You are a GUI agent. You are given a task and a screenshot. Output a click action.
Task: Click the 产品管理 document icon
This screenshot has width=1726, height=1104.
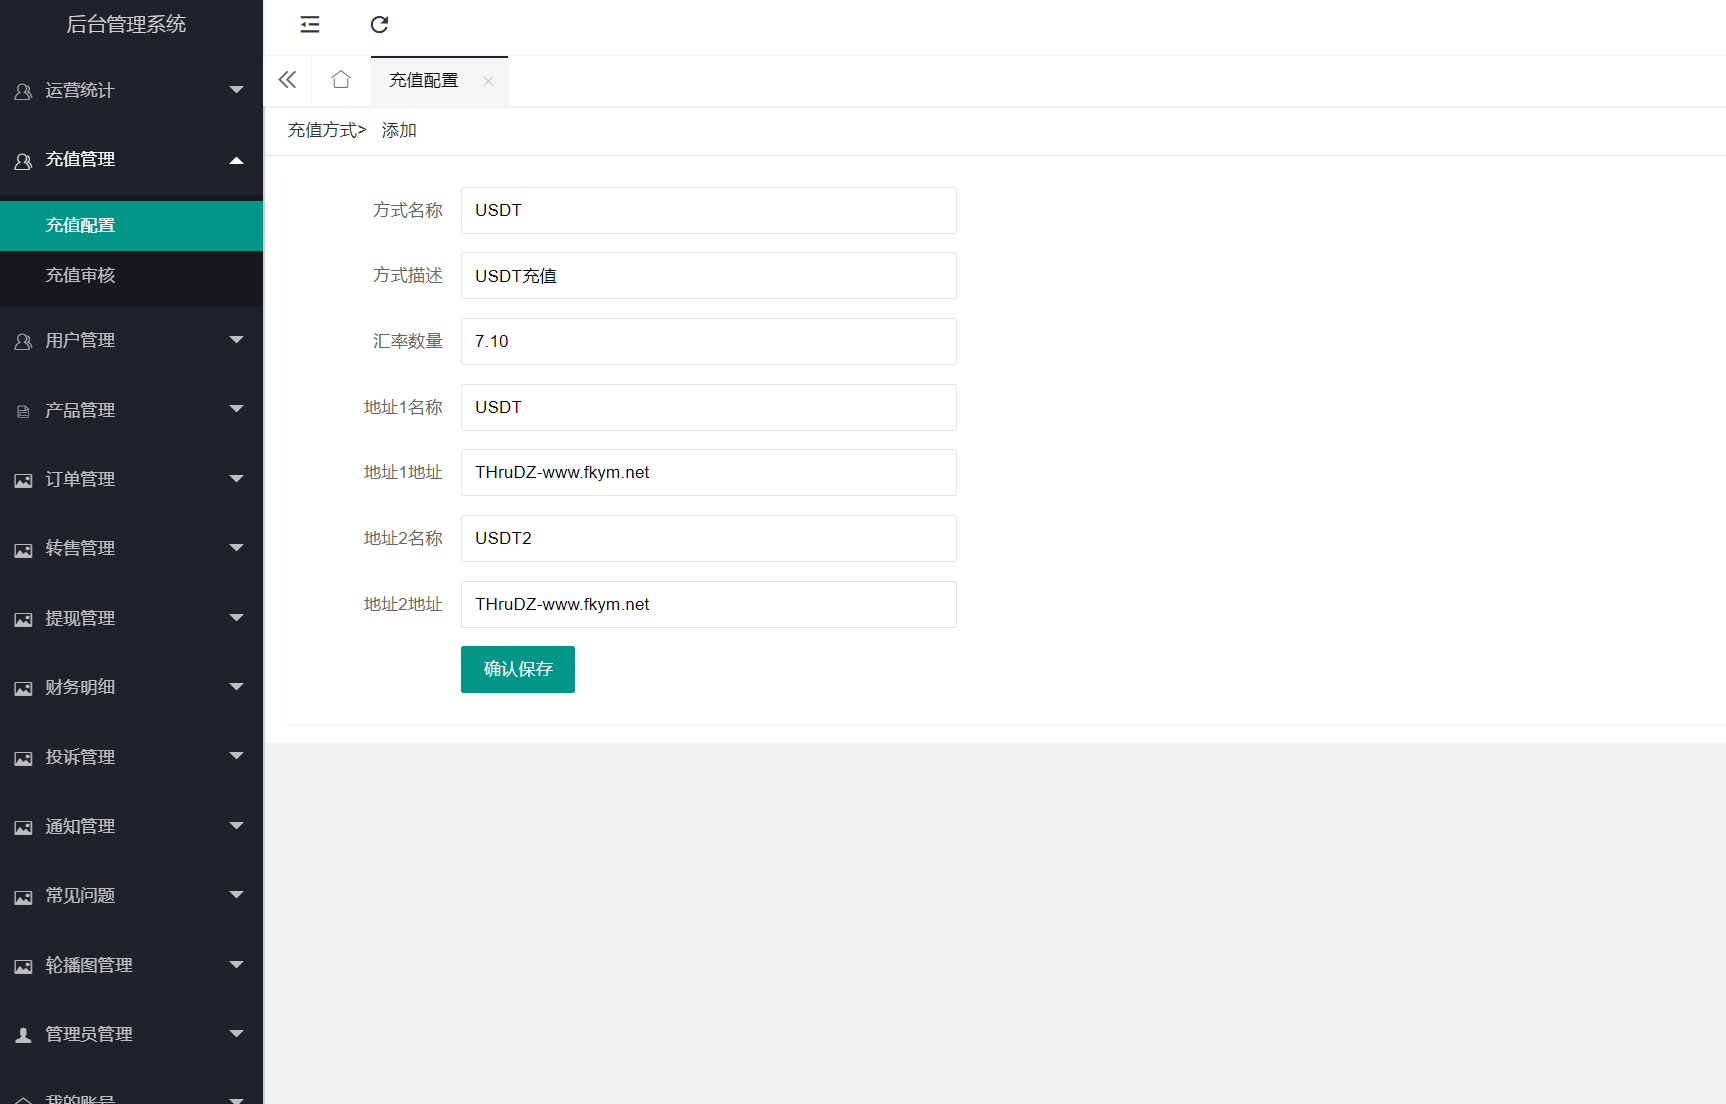(x=22, y=410)
